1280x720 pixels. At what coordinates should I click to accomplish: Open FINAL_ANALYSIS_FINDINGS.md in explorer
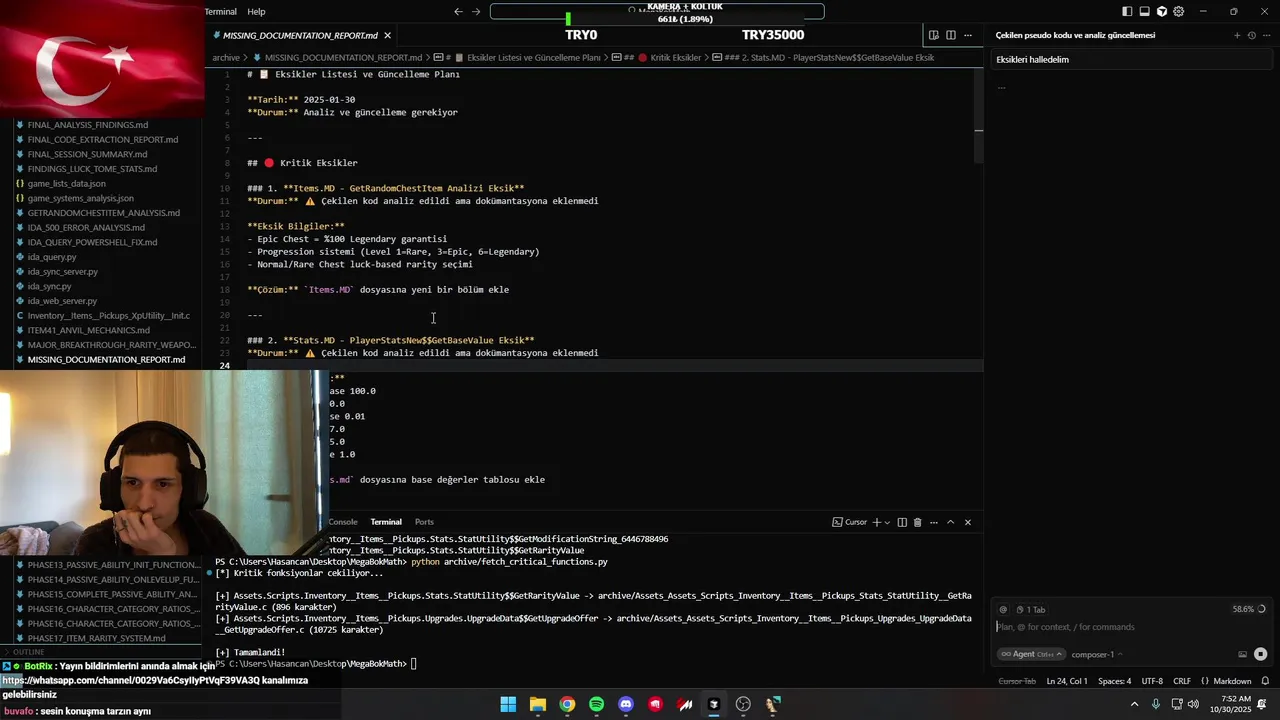click(x=88, y=125)
